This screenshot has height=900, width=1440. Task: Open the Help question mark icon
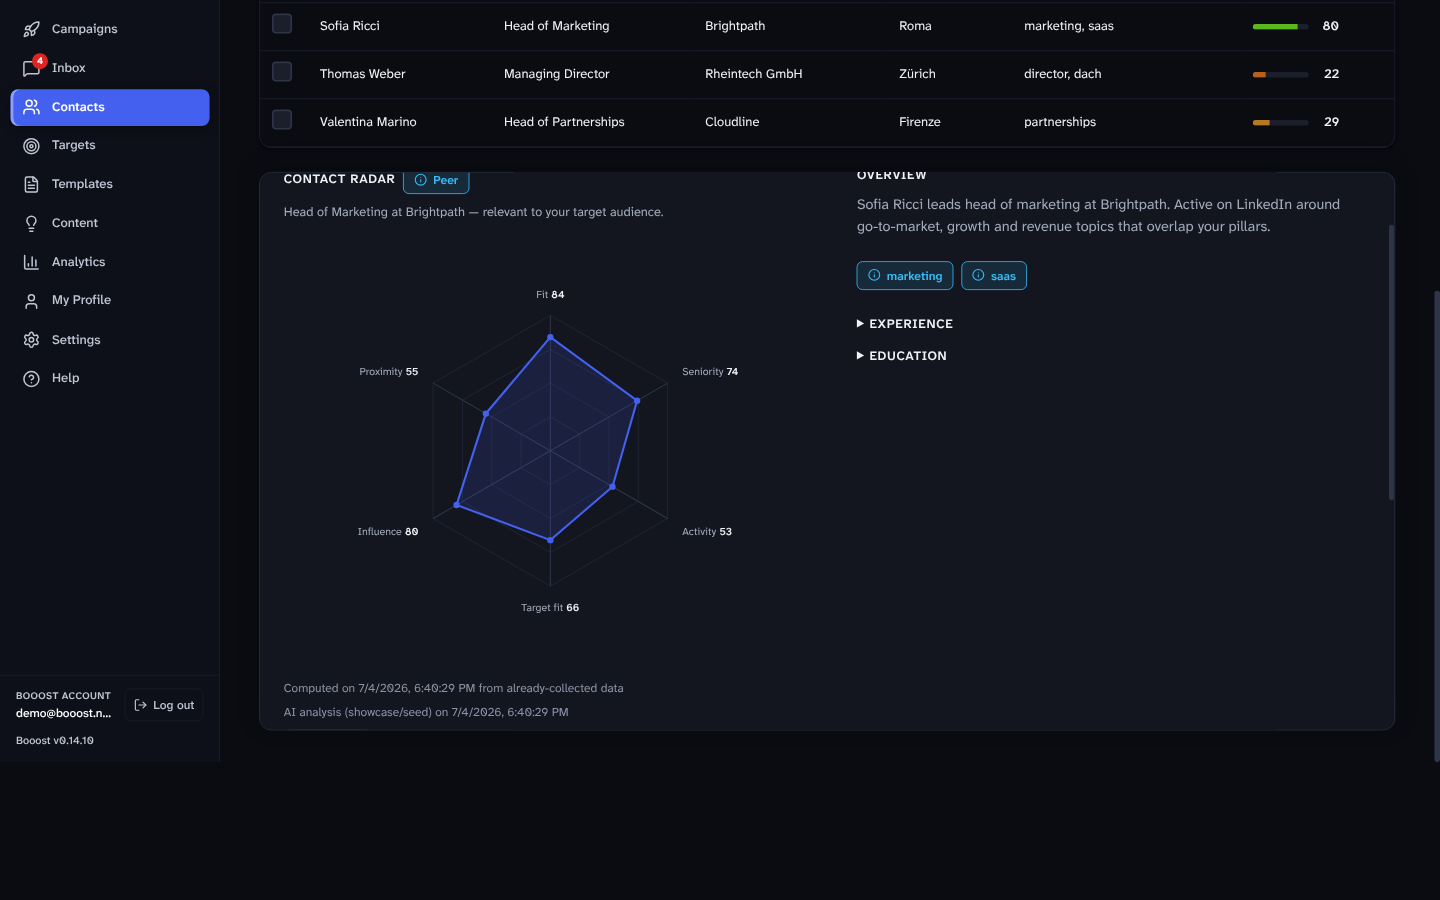coord(32,379)
